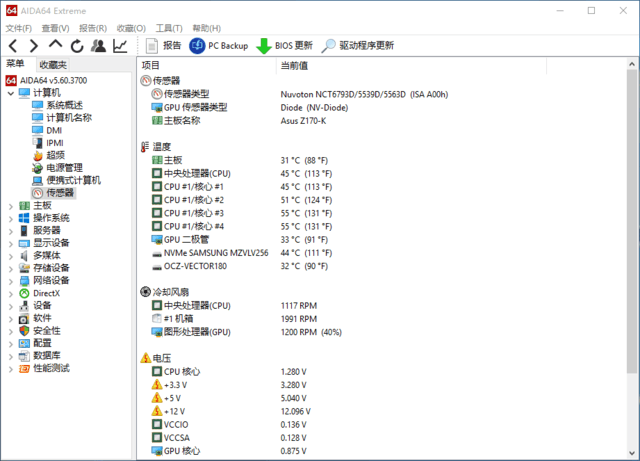Click the PC Backup toolbar button

tap(218, 45)
